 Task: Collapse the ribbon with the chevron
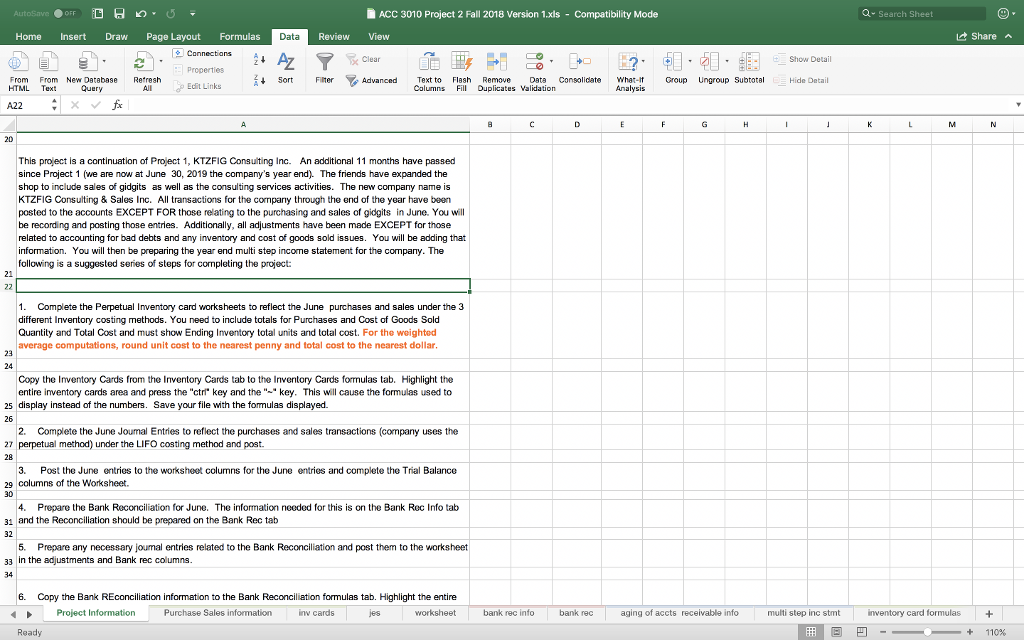(1009, 37)
